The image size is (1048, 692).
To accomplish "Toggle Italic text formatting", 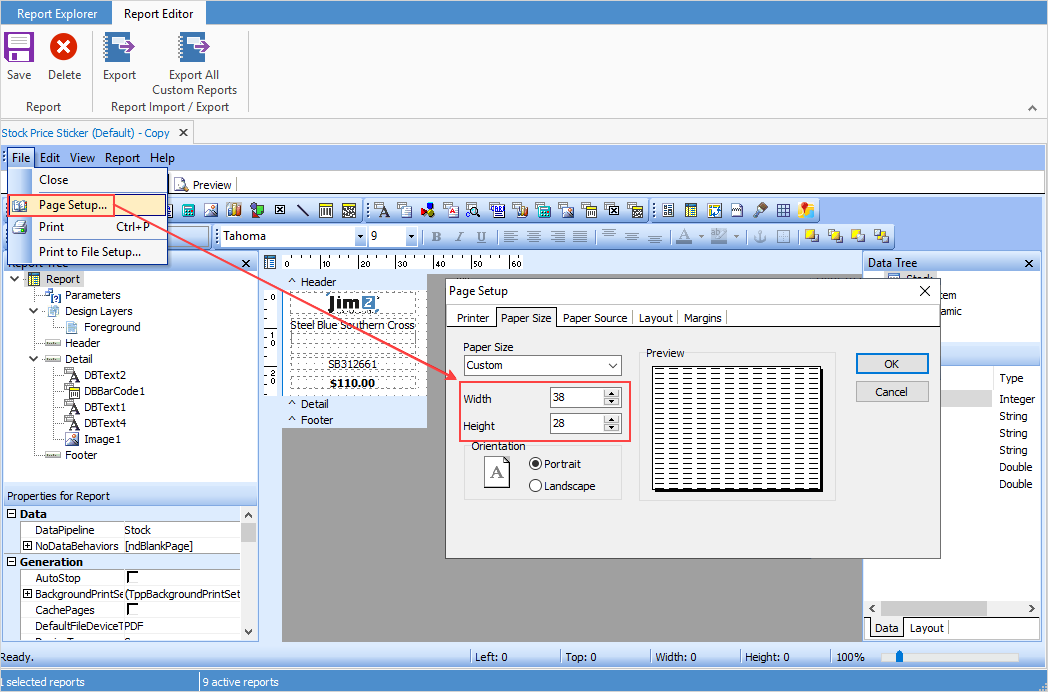I will 459,237.
